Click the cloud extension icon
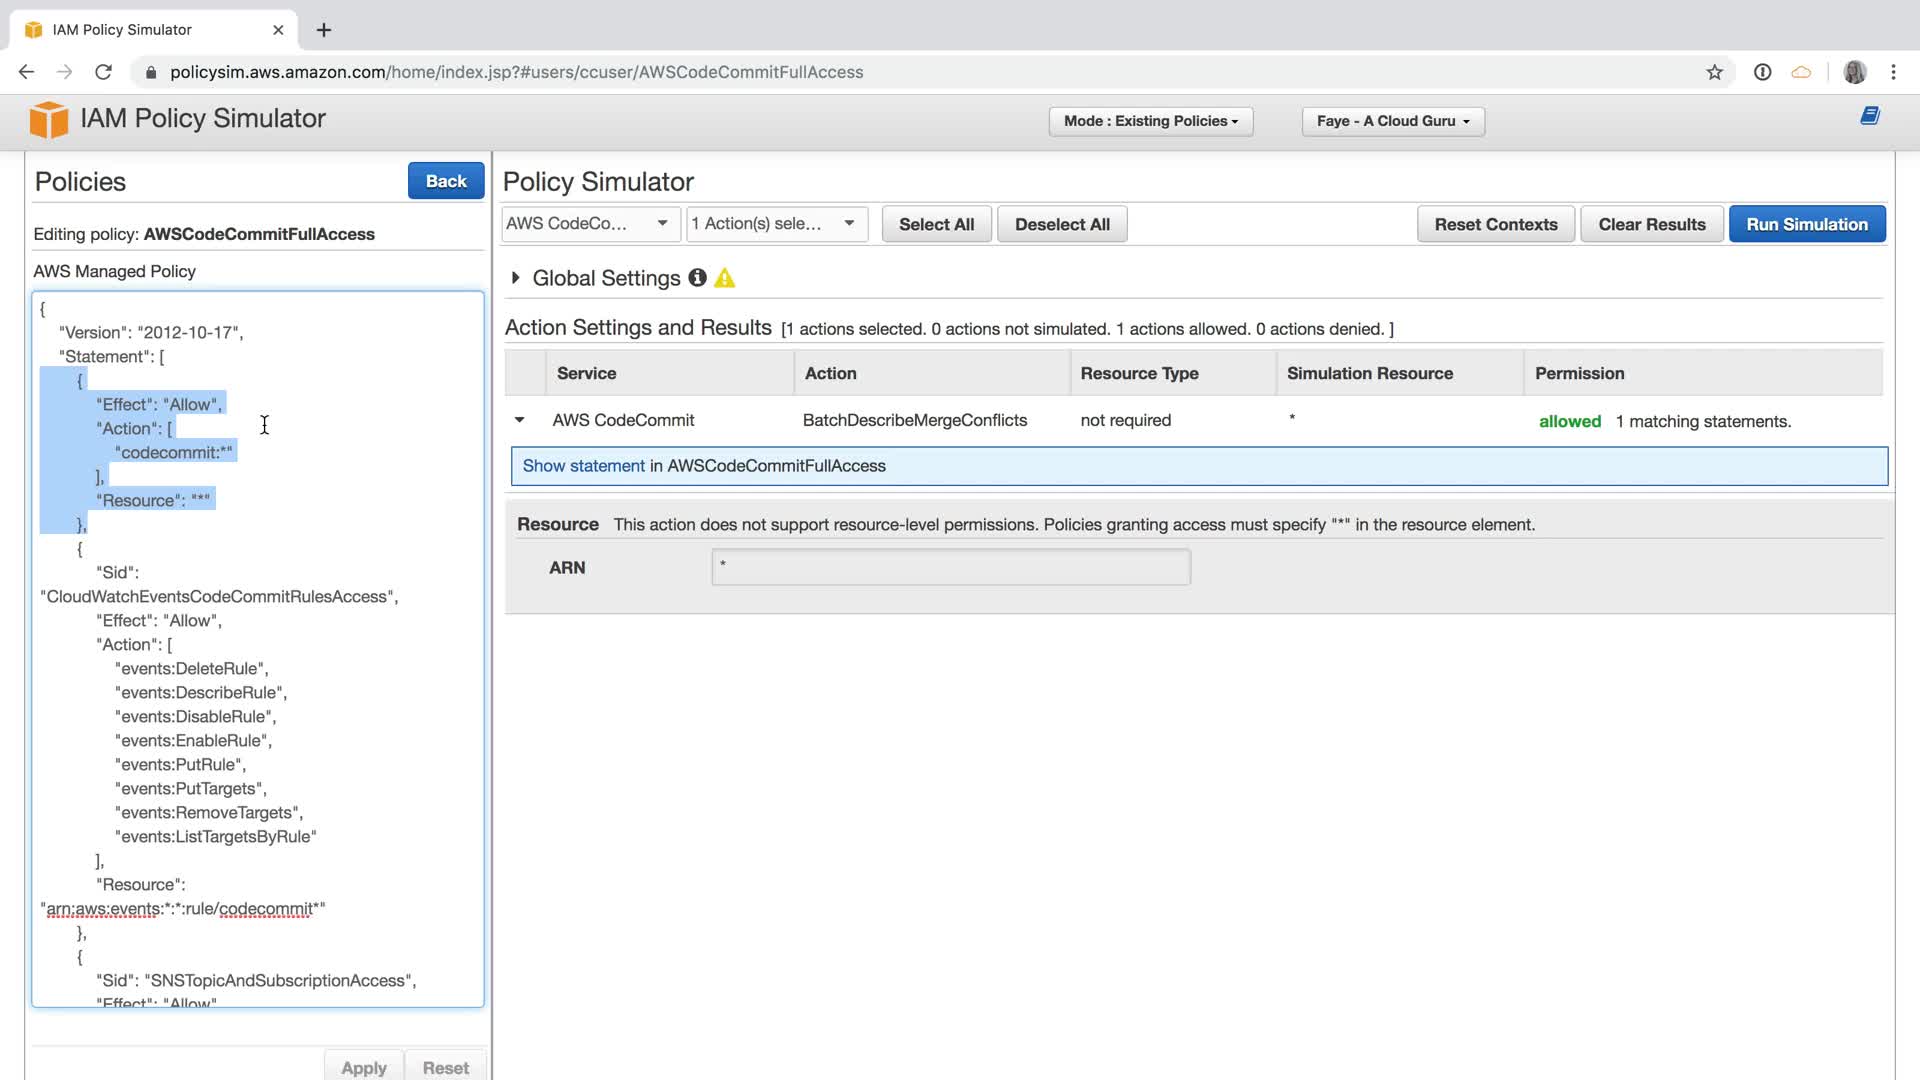The image size is (1920, 1080). (1801, 72)
